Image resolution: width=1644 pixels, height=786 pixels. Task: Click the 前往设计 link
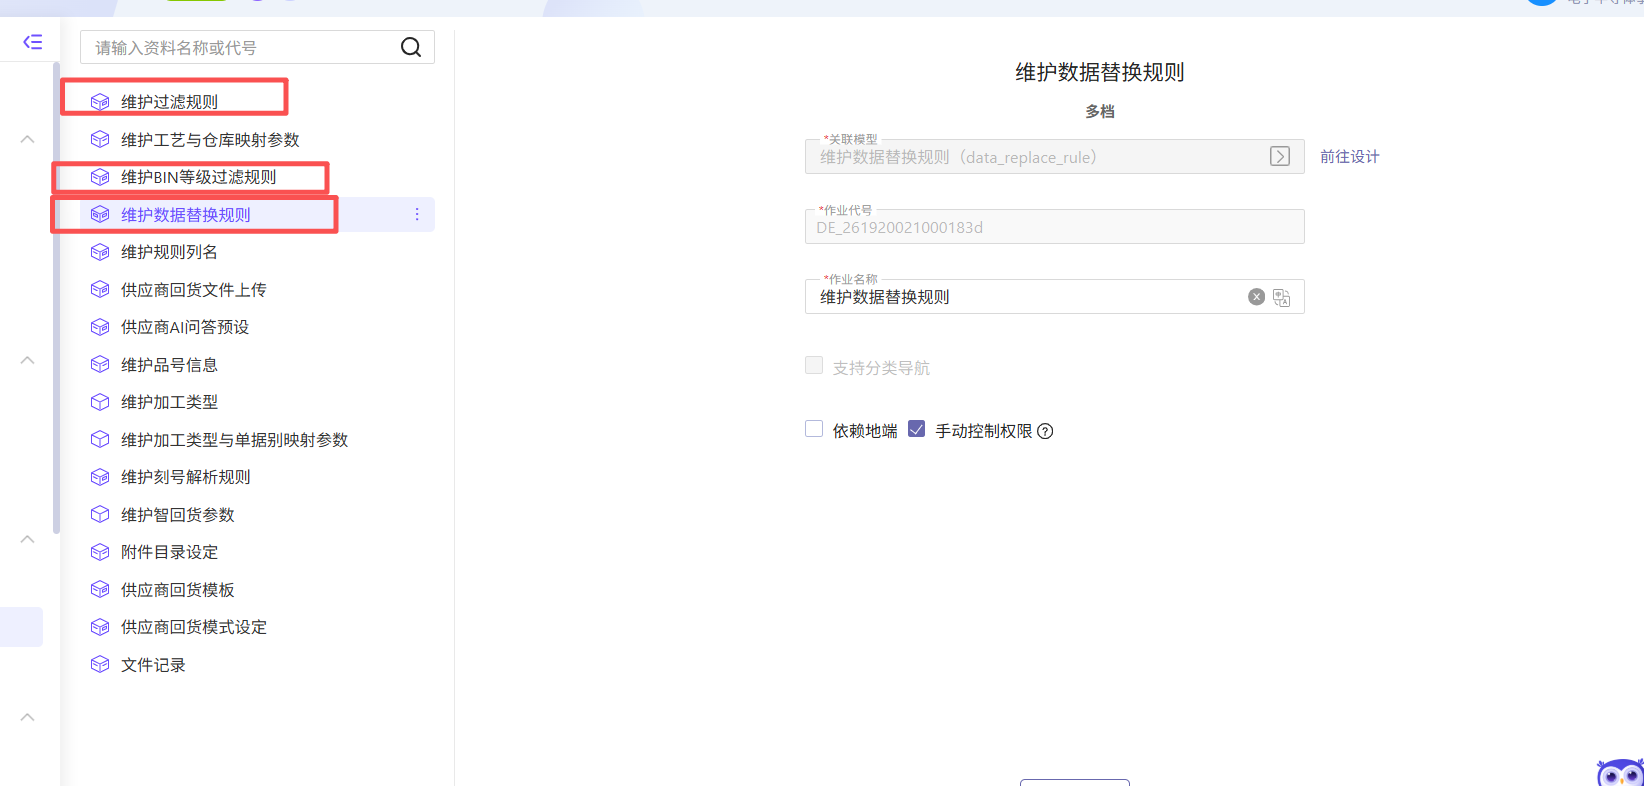click(1349, 157)
